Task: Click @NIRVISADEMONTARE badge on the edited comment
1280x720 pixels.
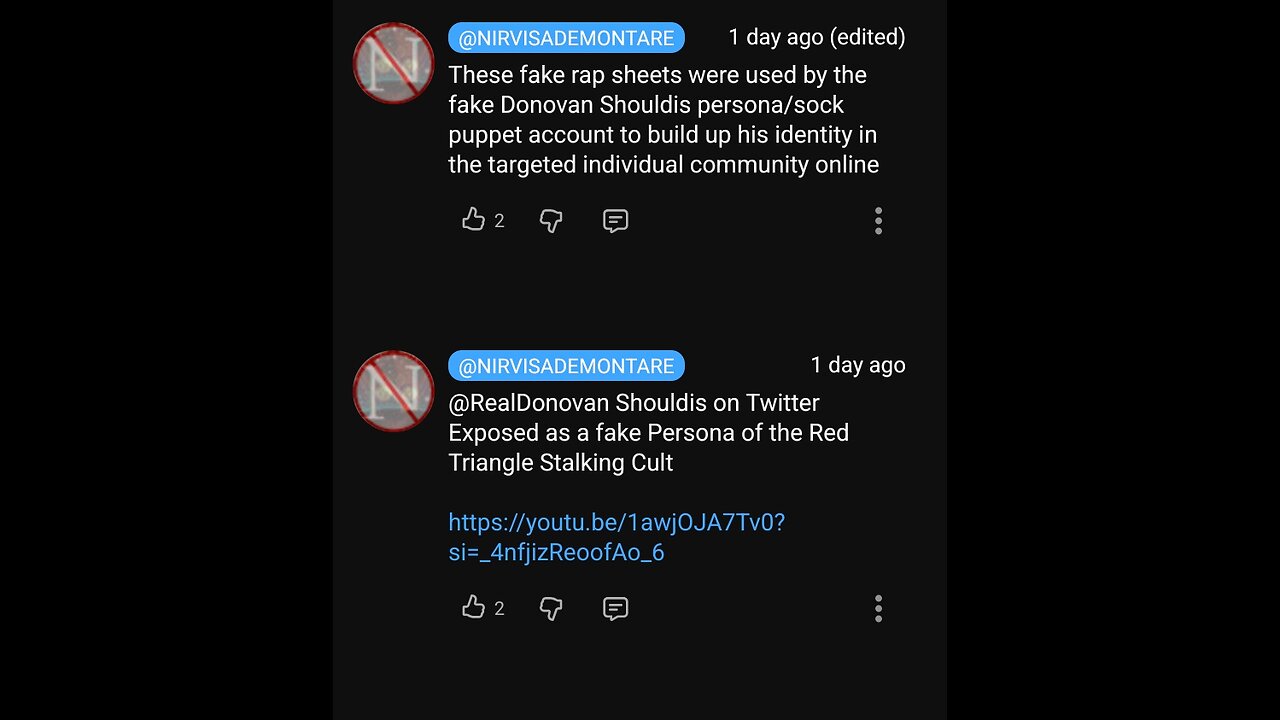Action: (566, 38)
